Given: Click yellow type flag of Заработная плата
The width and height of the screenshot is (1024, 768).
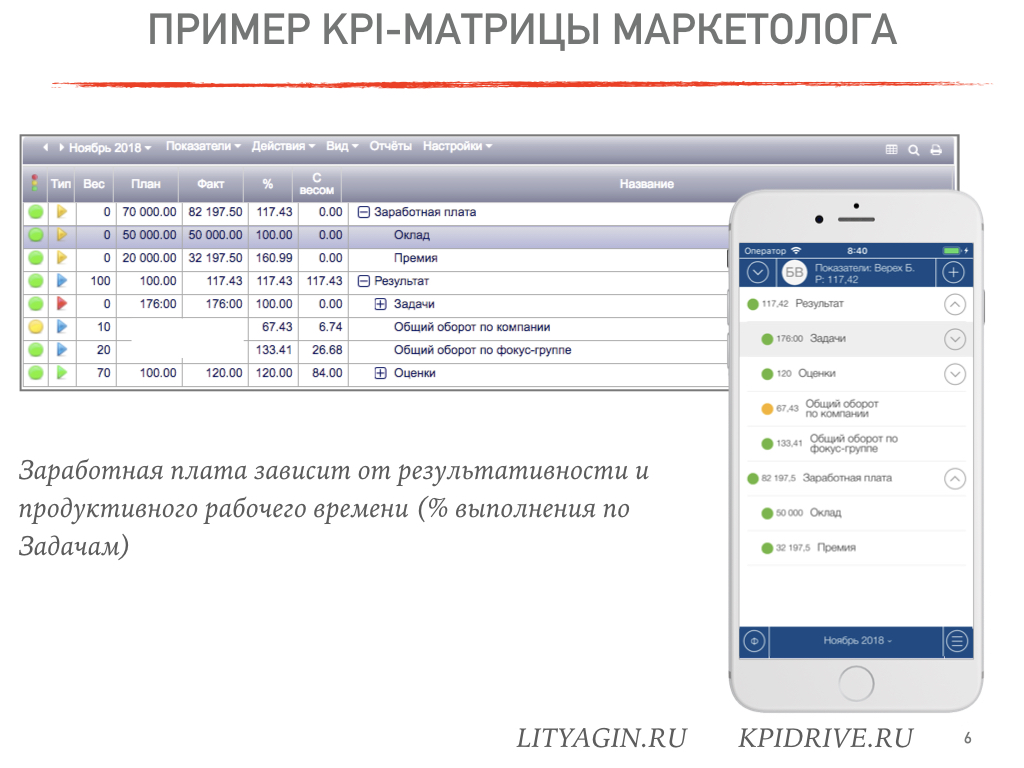Looking at the screenshot, I should (x=62, y=212).
